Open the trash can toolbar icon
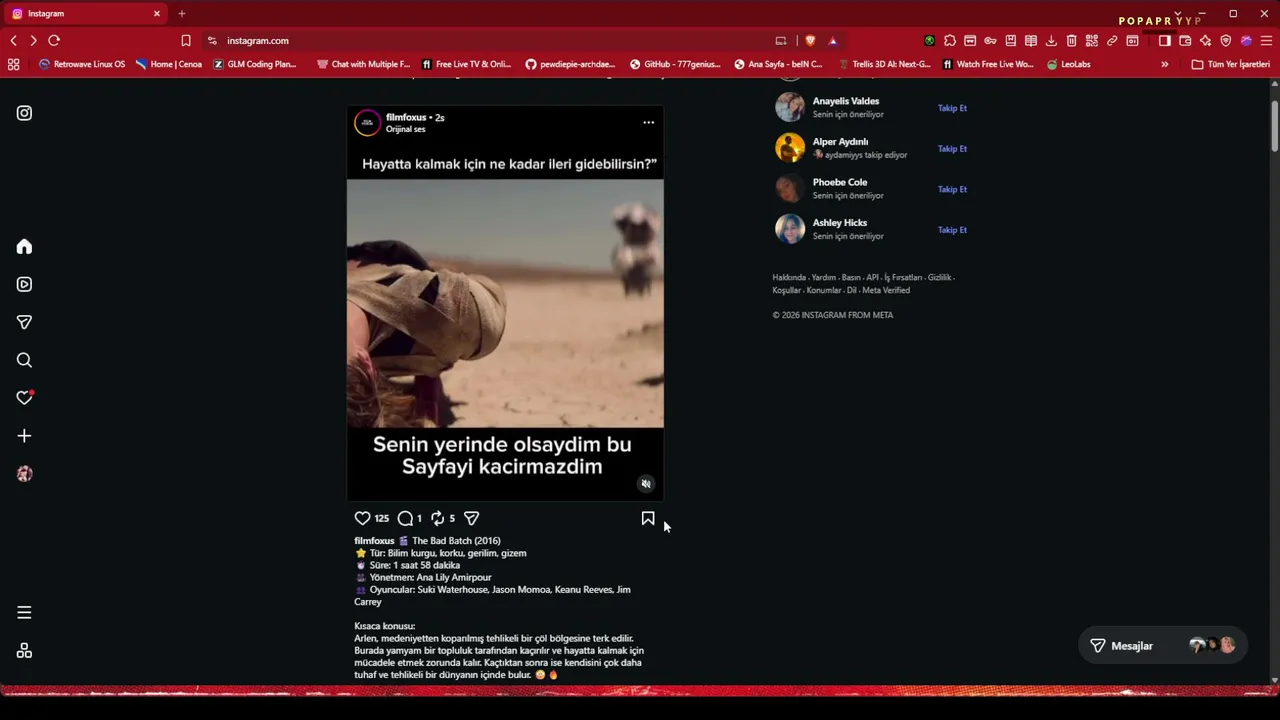 point(1071,41)
